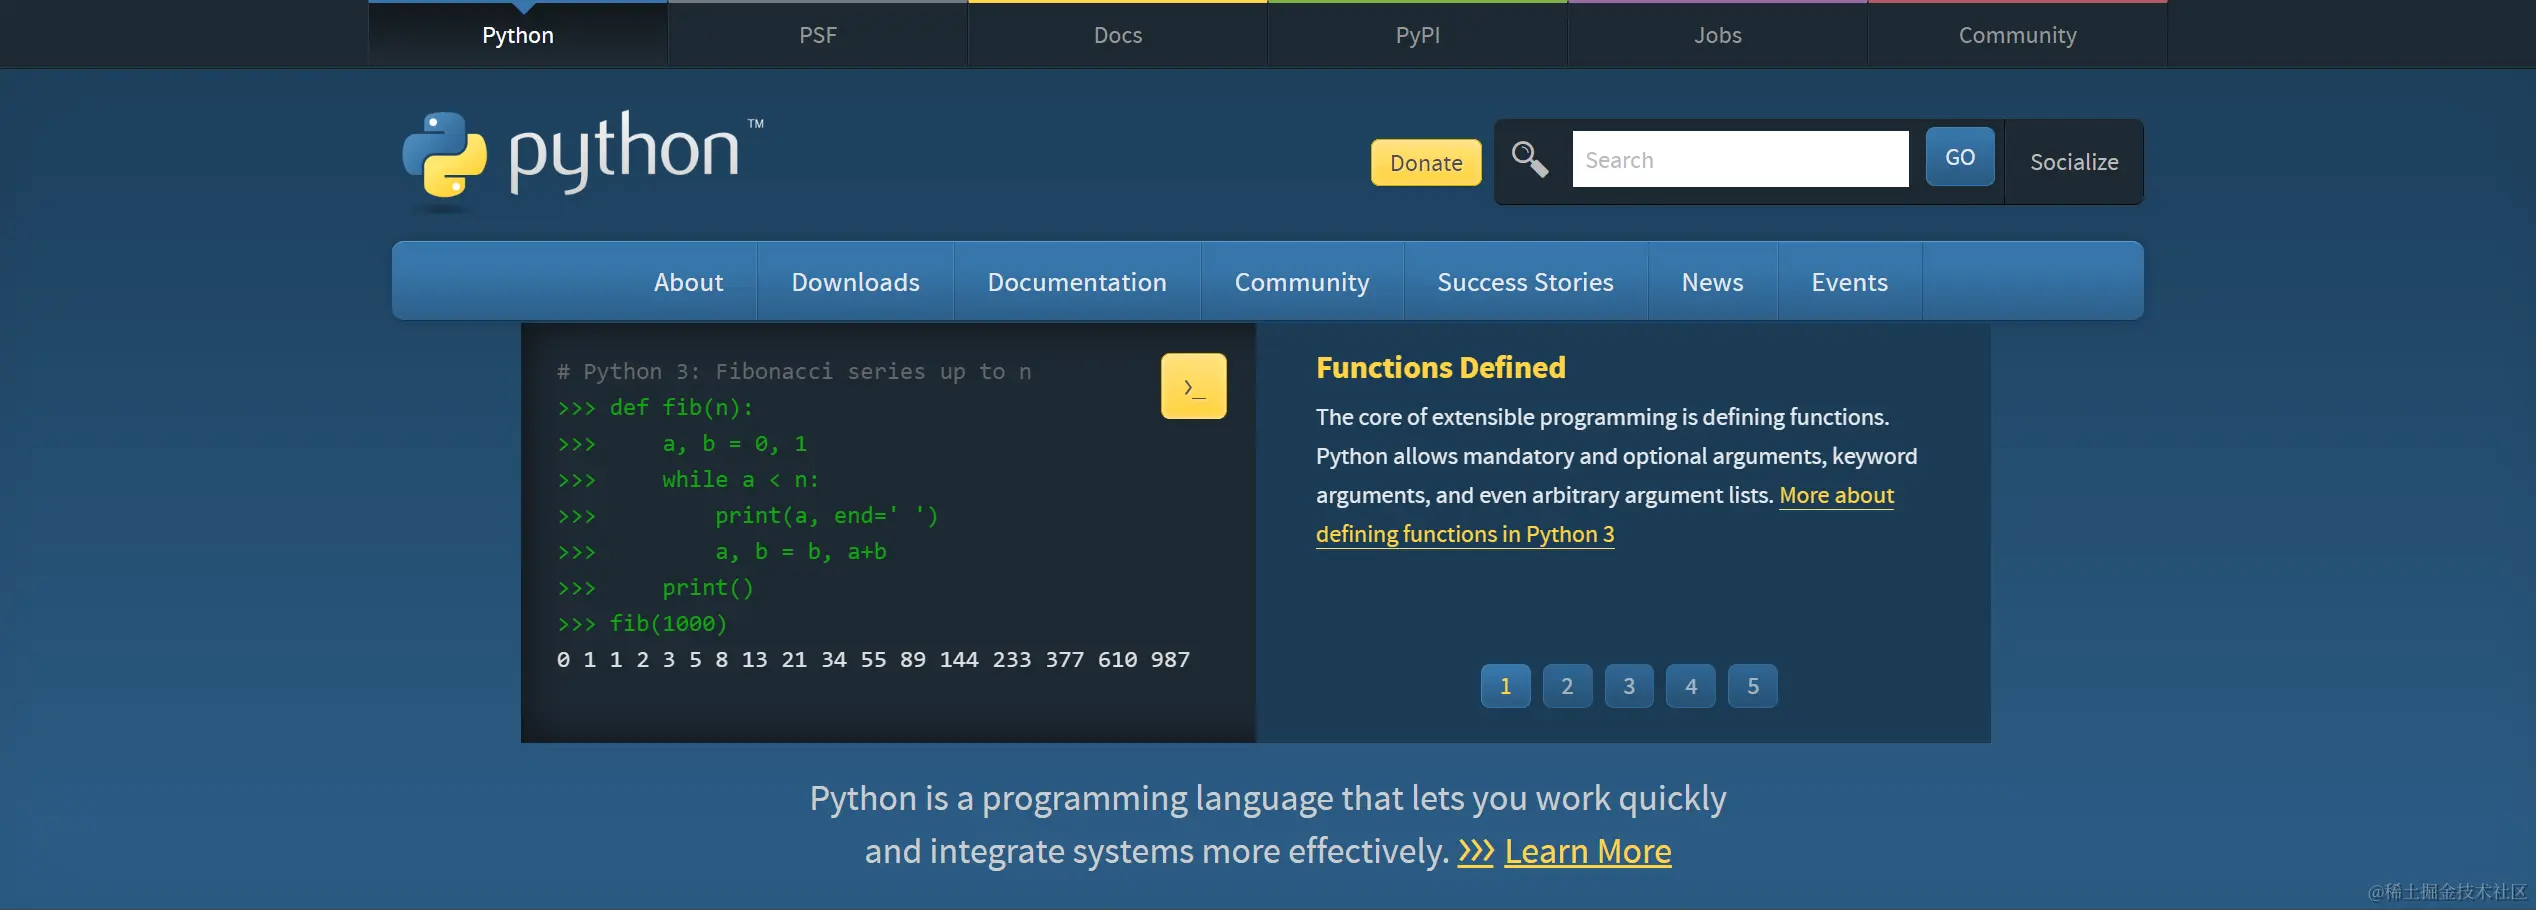The height and width of the screenshot is (910, 2536).
Task: Click the magnifying glass search icon
Action: [x=1529, y=159]
